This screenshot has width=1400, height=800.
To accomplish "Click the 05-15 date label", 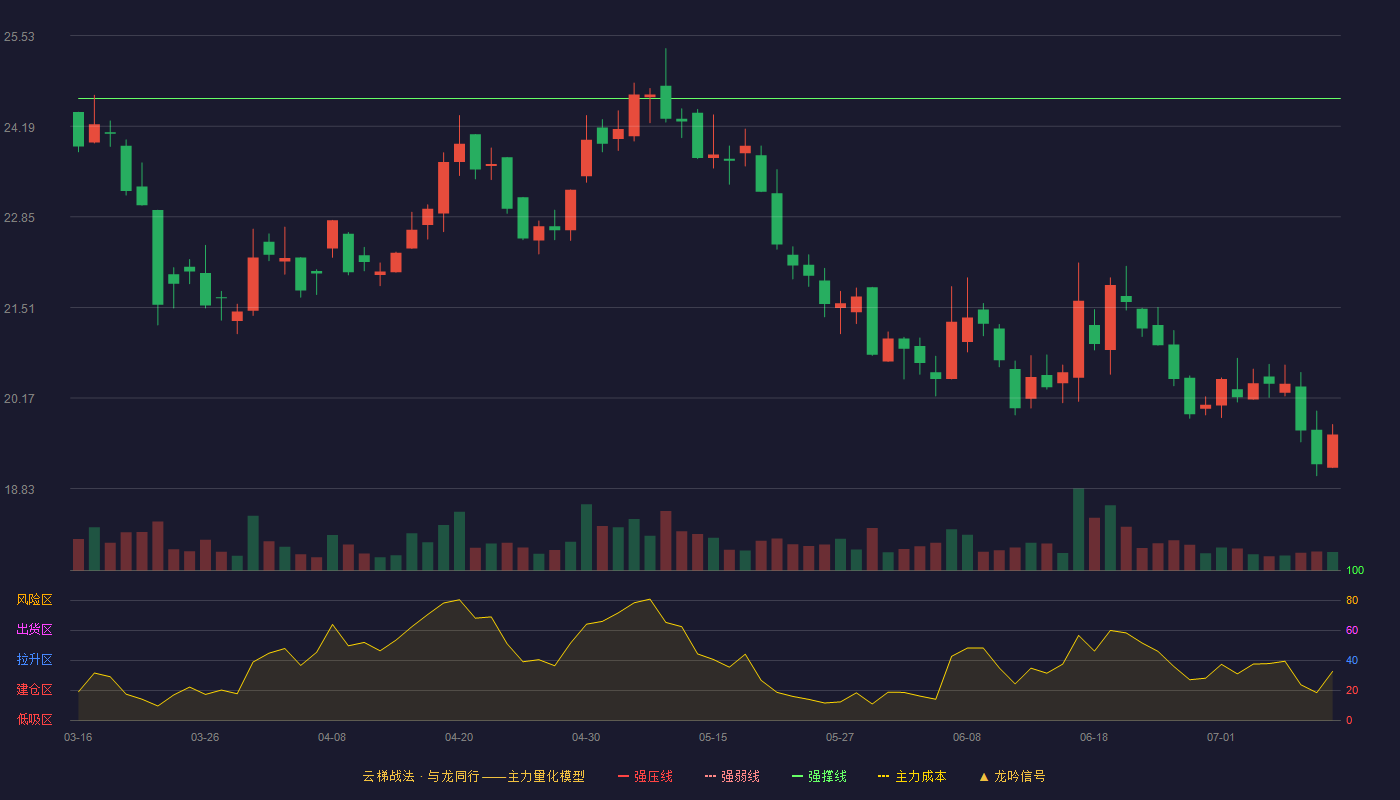I will tap(713, 737).
